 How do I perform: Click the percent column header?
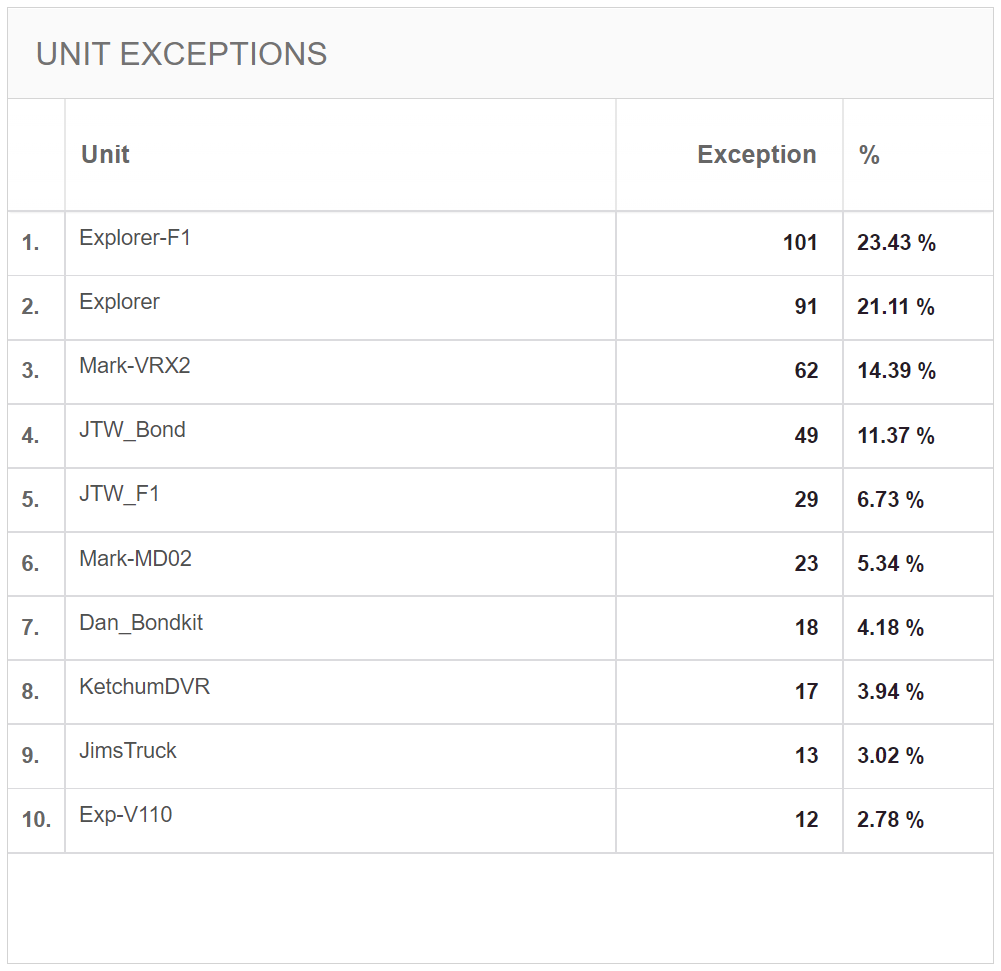click(869, 155)
